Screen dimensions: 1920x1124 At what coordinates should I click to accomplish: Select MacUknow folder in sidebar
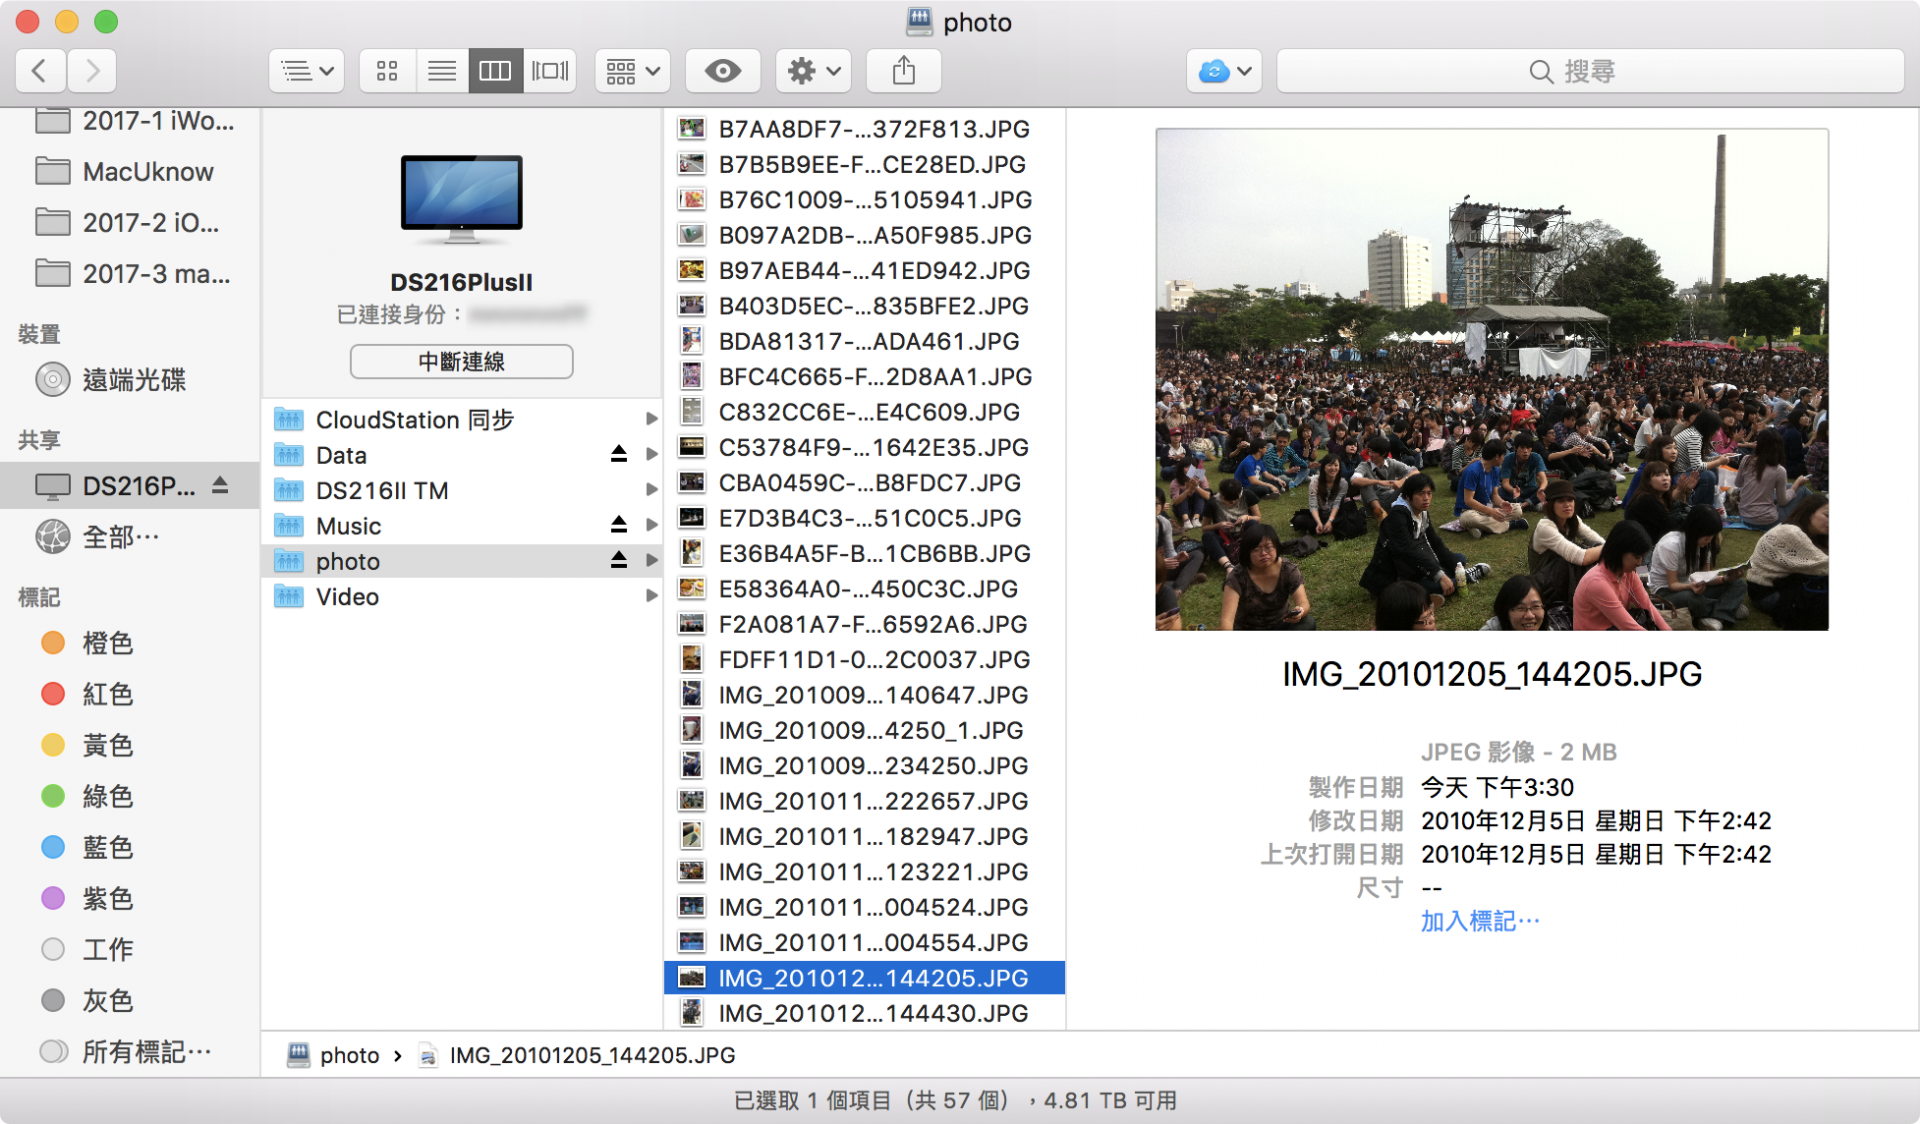tap(147, 172)
